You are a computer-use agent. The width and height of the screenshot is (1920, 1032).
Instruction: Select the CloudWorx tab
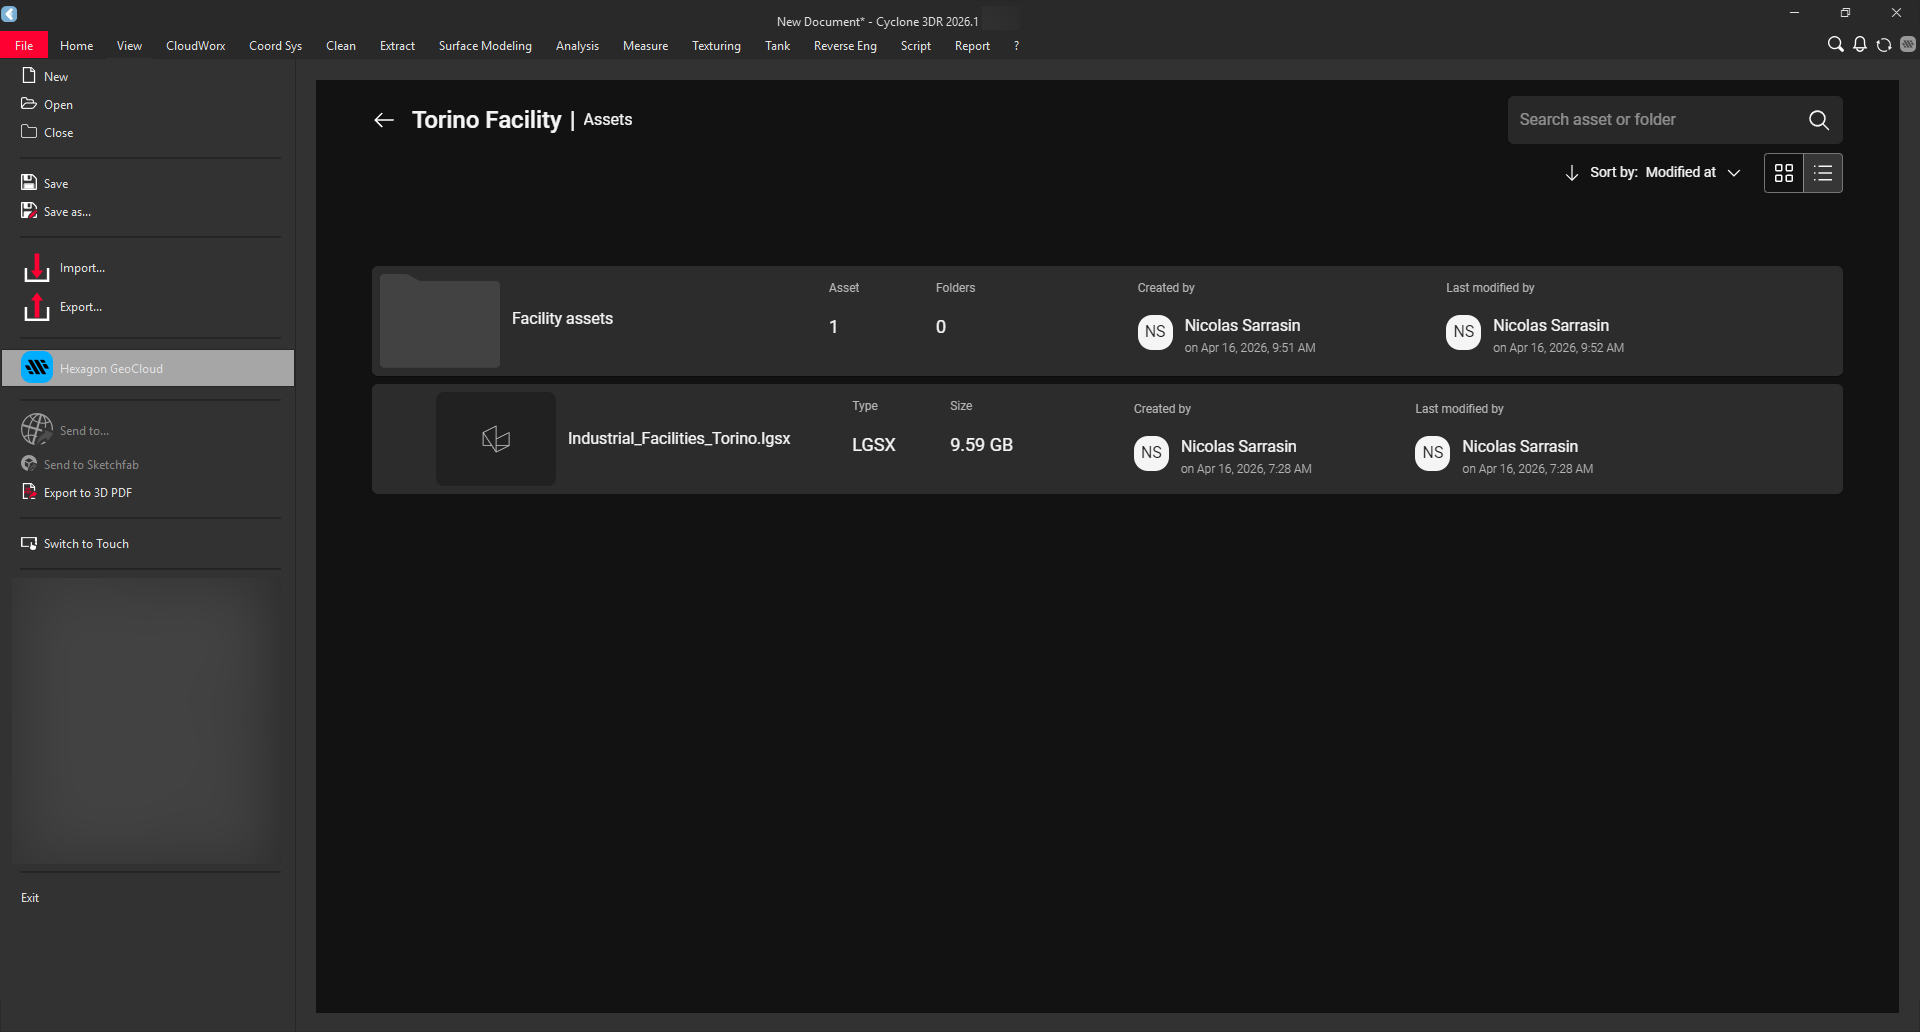196,46
